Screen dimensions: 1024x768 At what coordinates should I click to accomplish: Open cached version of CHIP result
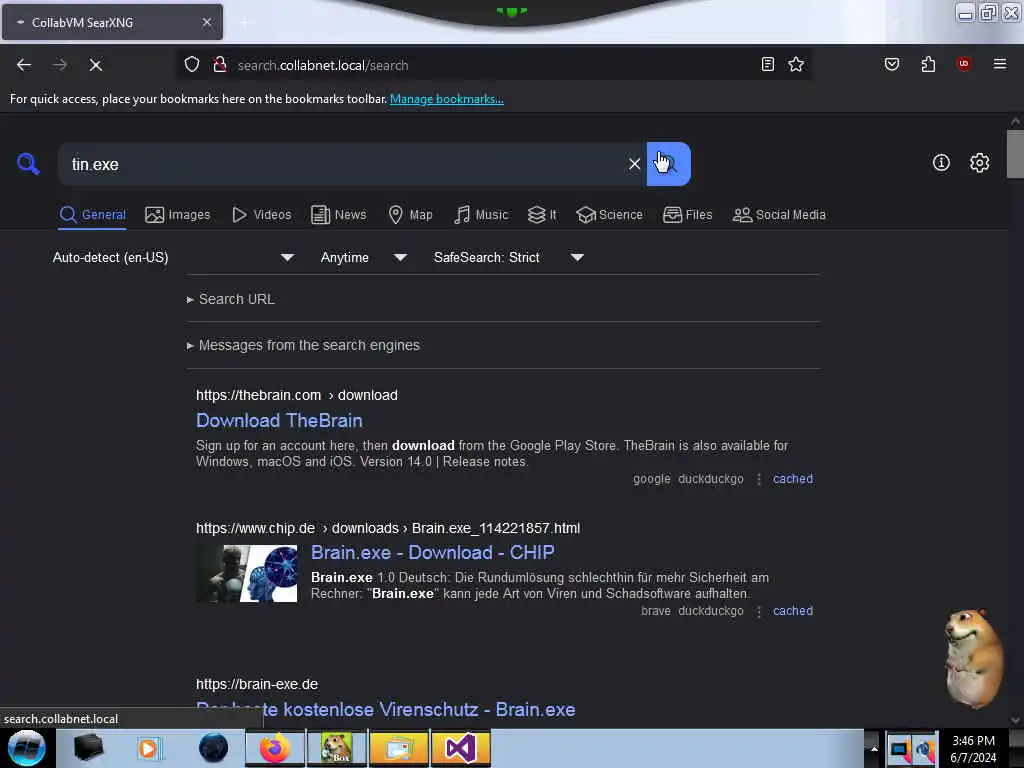point(793,611)
